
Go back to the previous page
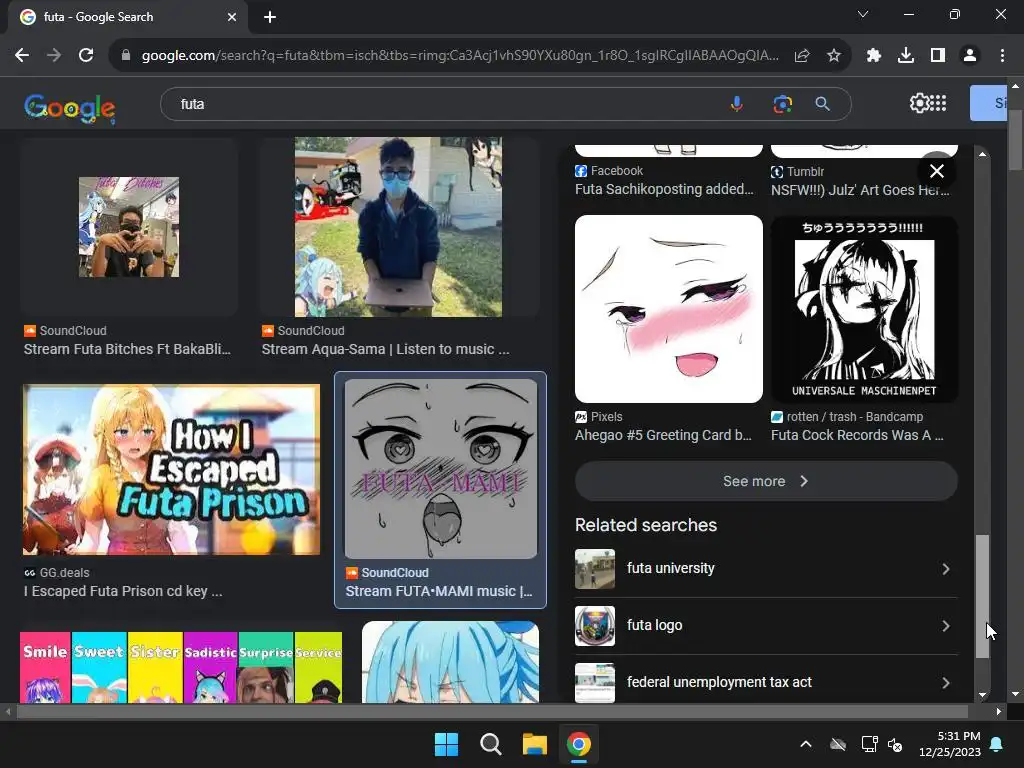point(22,56)
